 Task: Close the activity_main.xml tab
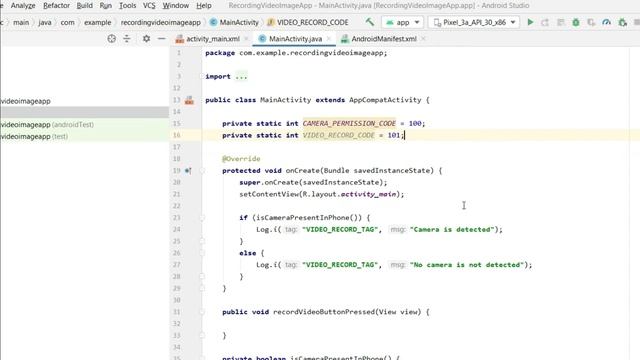tap(246, 39)
